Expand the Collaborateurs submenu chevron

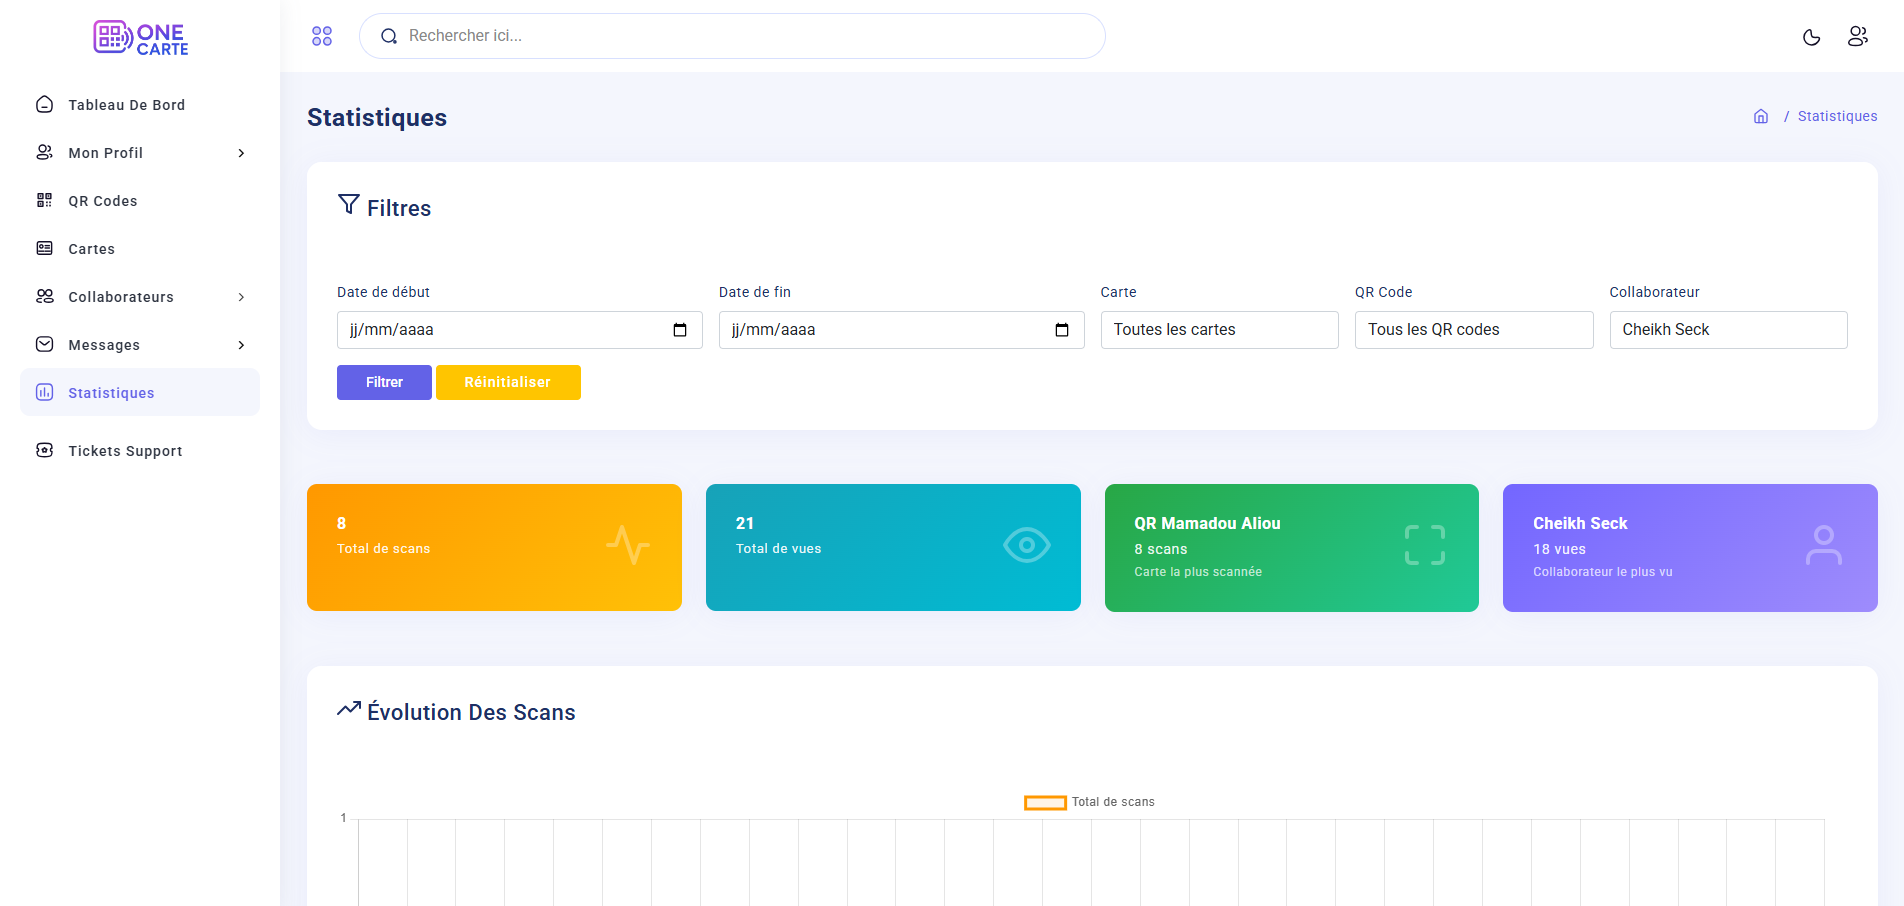click(241, 297)
